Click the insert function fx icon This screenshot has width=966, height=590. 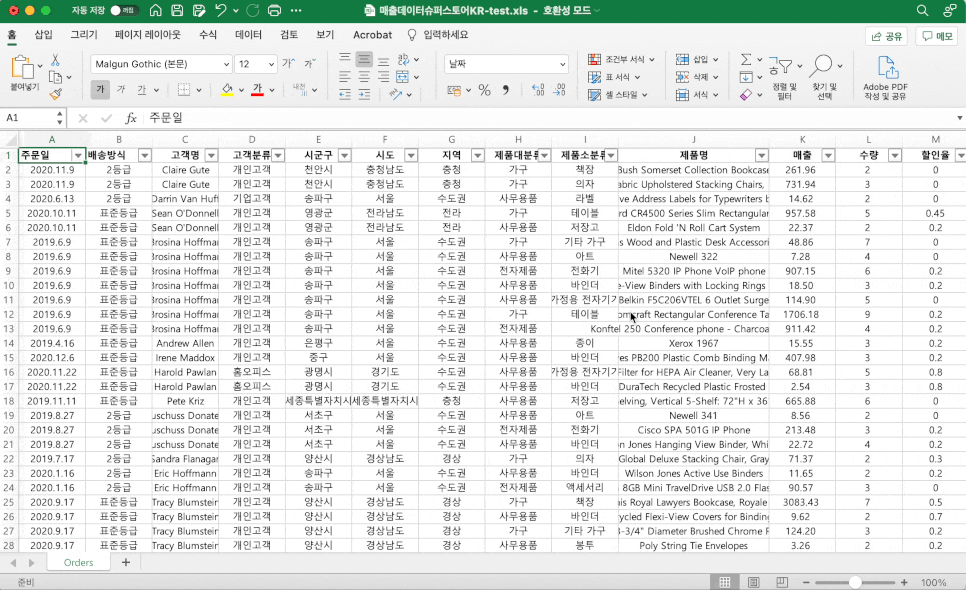pos(131,118)
